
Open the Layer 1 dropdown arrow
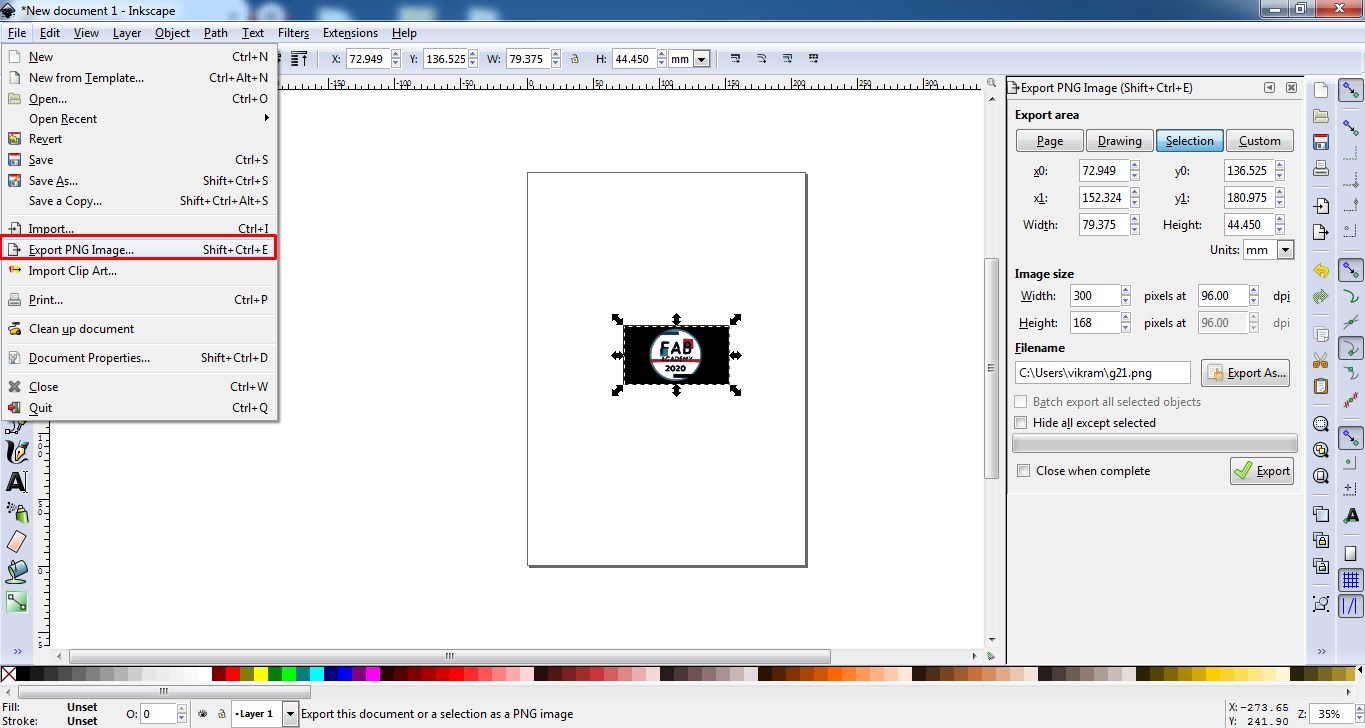coord(290,714)
